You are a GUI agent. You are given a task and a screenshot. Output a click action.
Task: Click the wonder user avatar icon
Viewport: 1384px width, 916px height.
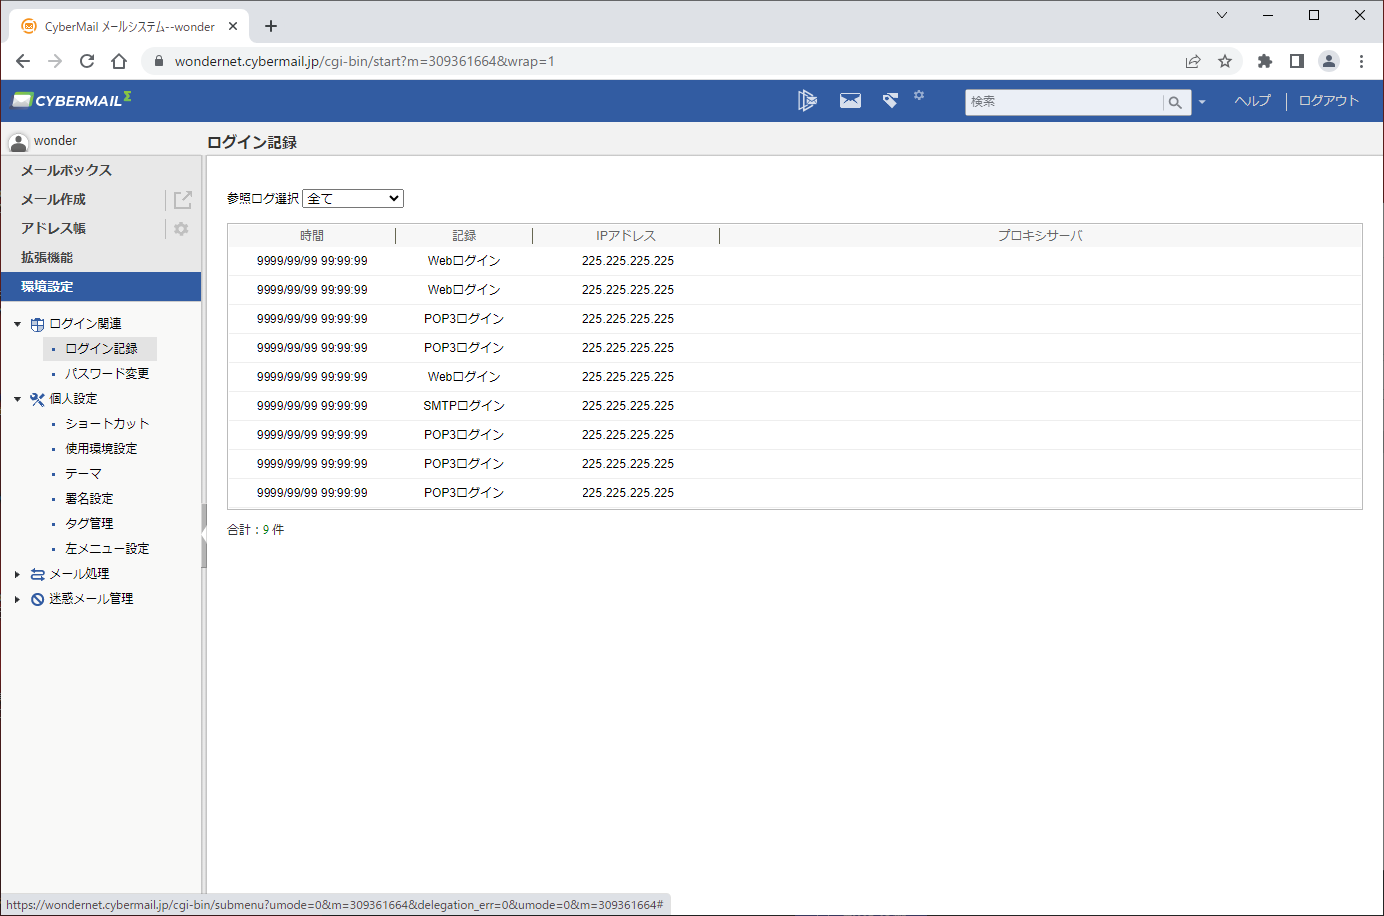[x=18, y=141]
